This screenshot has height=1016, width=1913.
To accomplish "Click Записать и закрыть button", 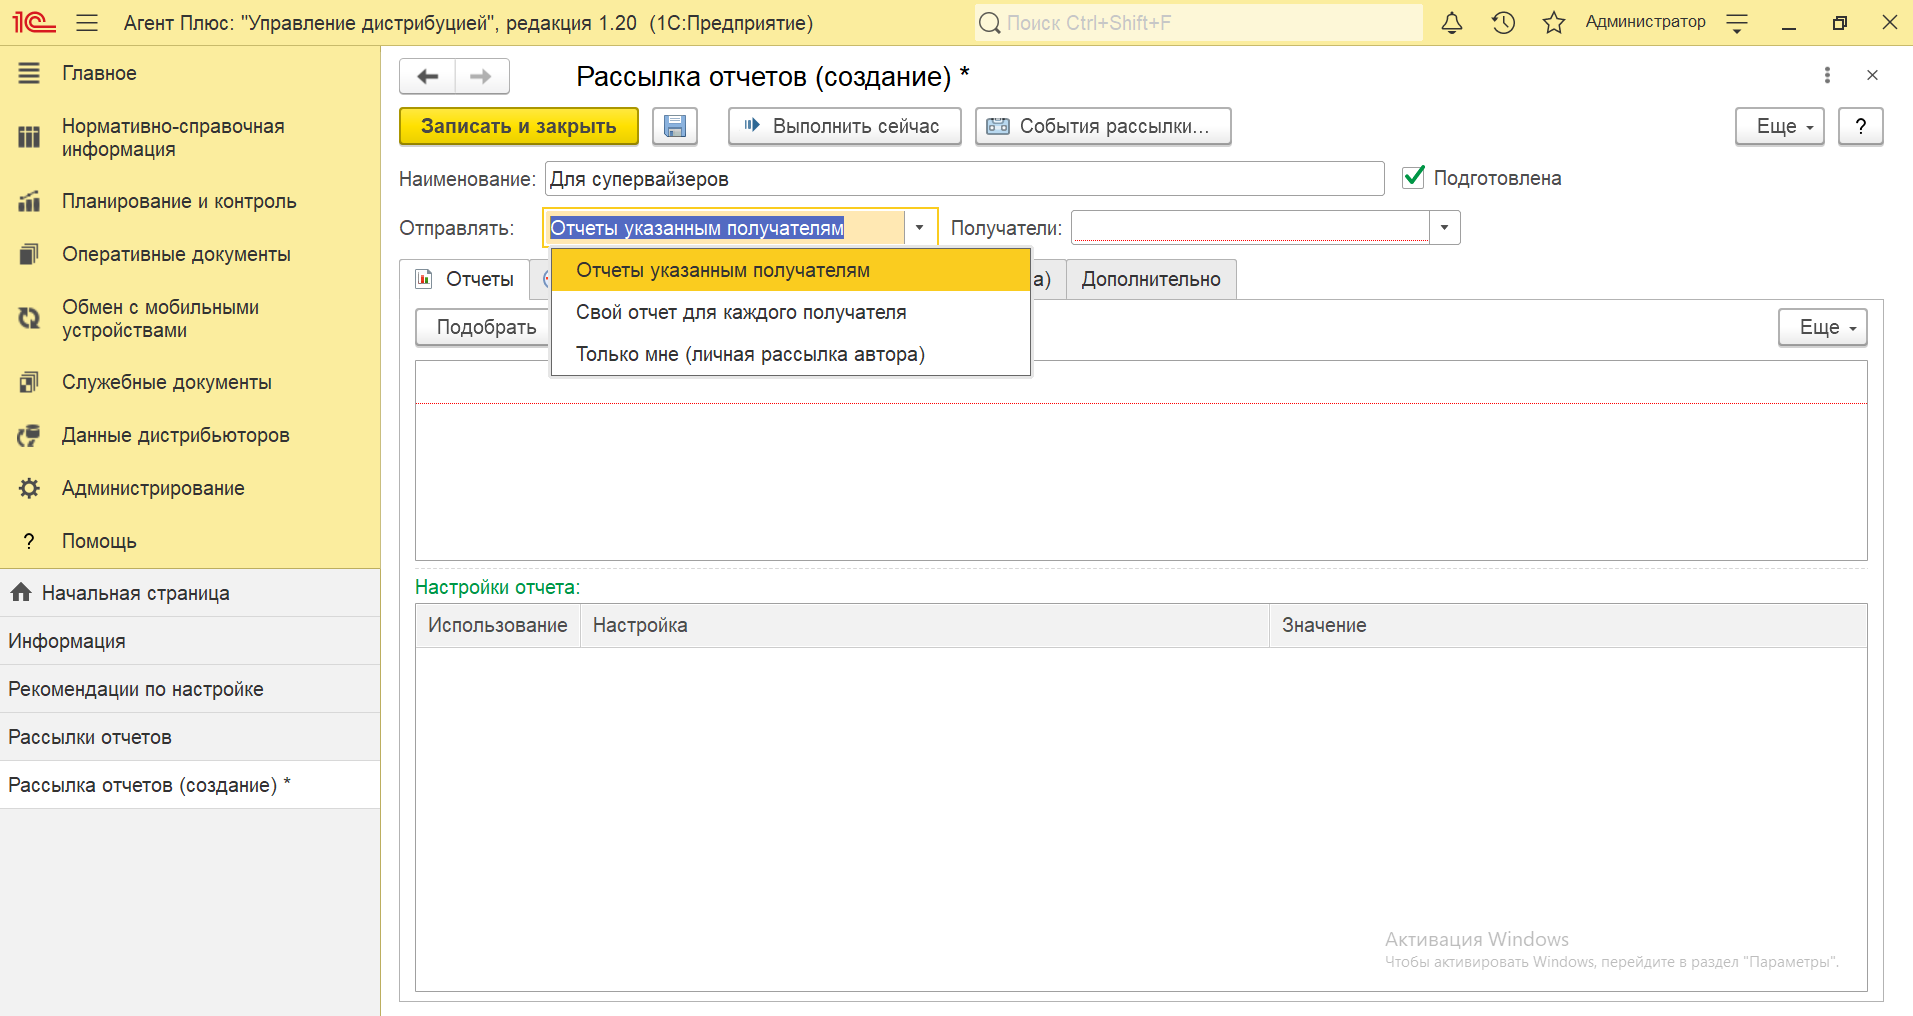I will tap(519, 126).
